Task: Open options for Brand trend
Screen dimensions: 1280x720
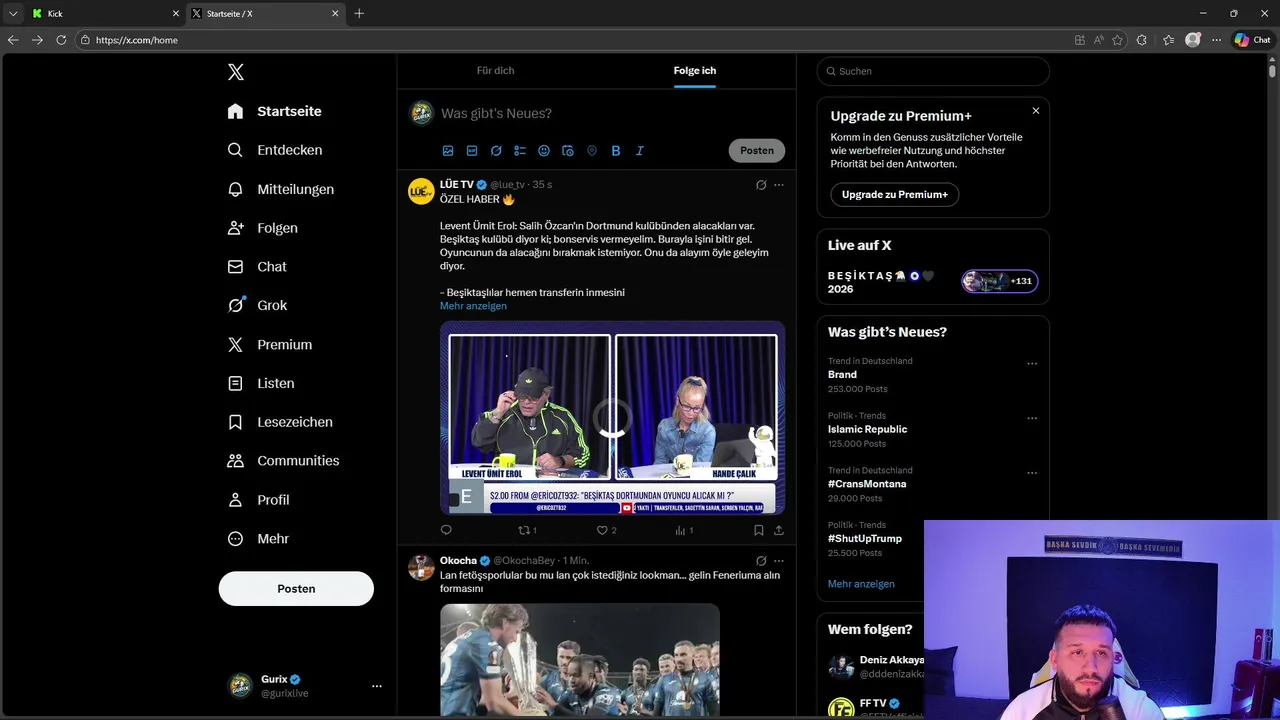Action: [x=1032, y=363]
